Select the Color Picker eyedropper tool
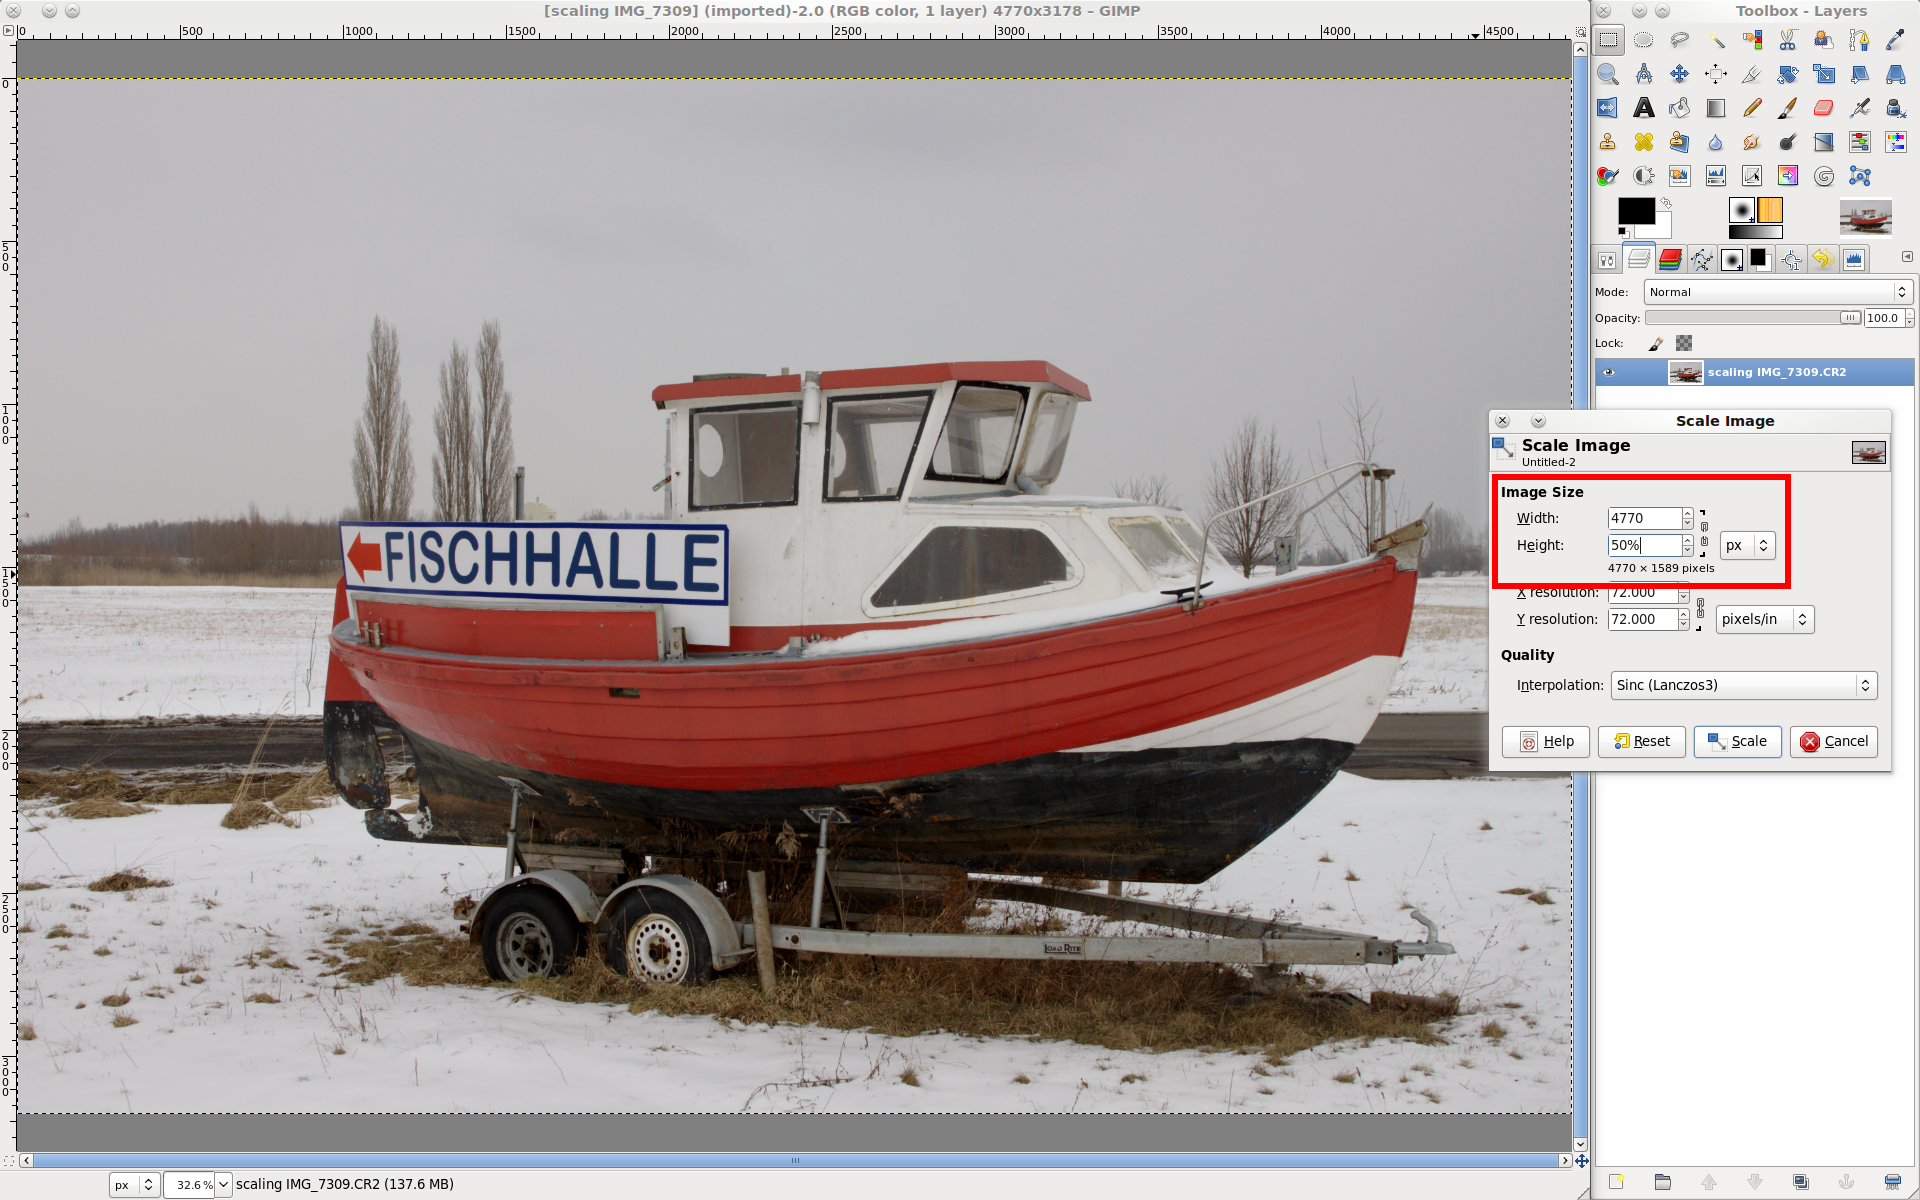The height and width of the screenshot is (1200, 1920). pyautogui.click(x=1895, y=40)
